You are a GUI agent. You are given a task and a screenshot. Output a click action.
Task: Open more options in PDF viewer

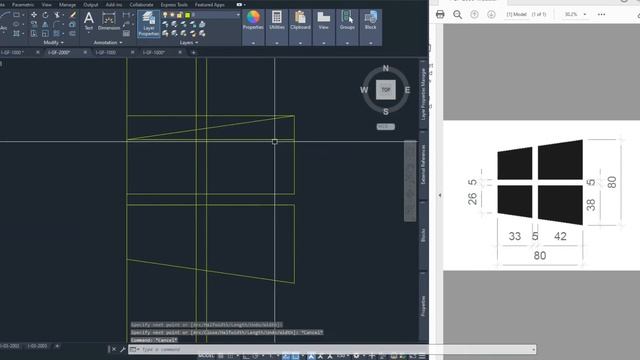tap(602, 14)
